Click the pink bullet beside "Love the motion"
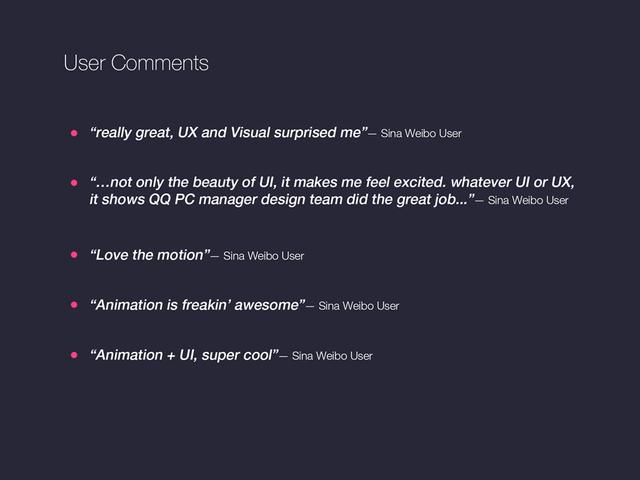The image size is (640, 480). coord(74,255)
